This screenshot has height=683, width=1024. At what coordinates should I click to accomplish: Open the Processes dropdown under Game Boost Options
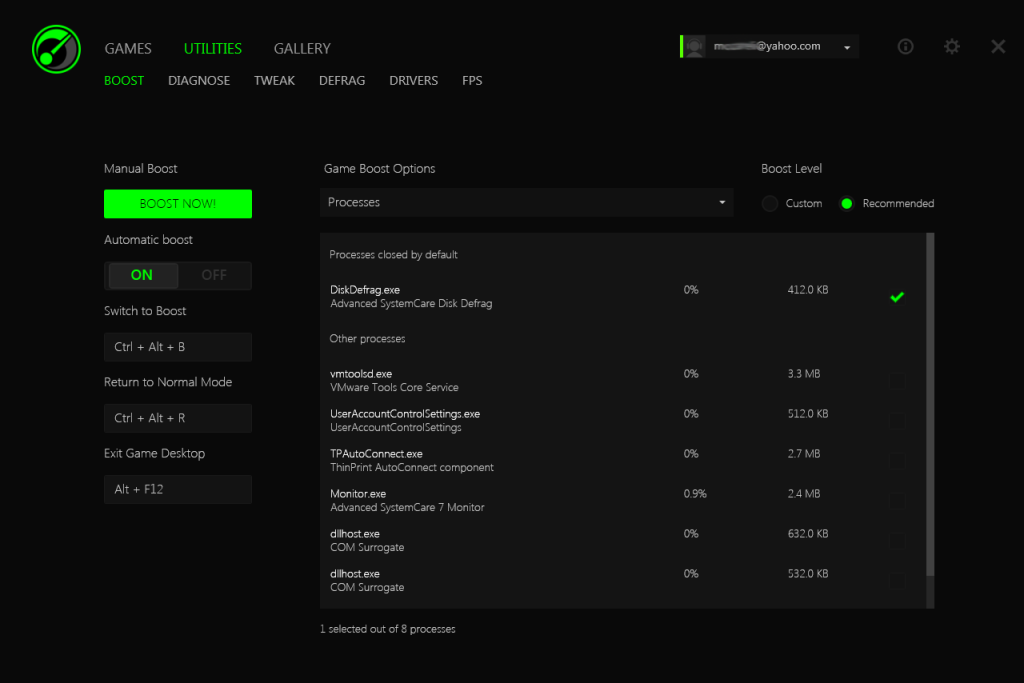click(526, 202)
